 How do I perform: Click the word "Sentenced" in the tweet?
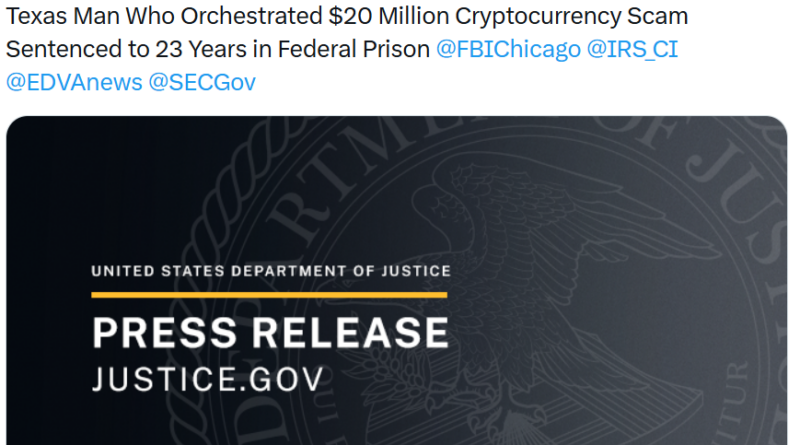click(x=59, y=50)
